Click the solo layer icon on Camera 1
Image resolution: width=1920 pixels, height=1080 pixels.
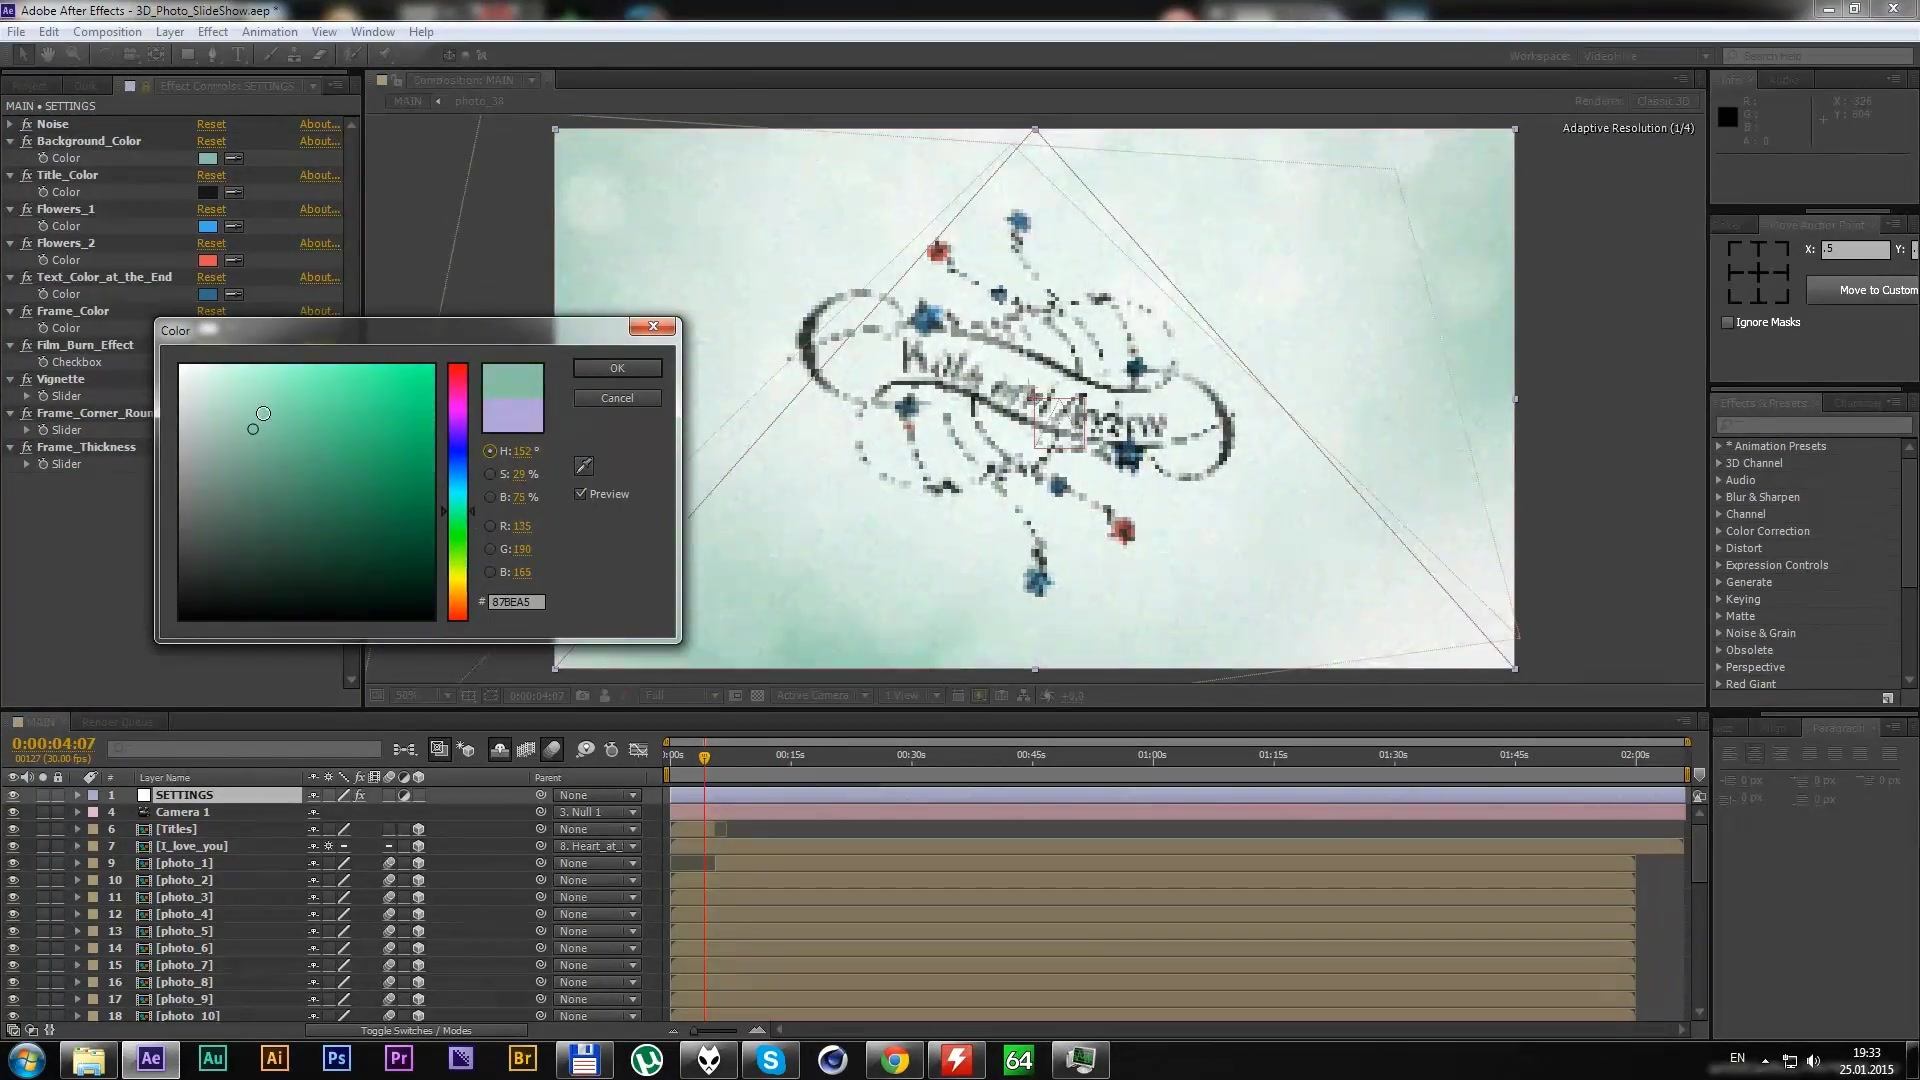[42, 811]
